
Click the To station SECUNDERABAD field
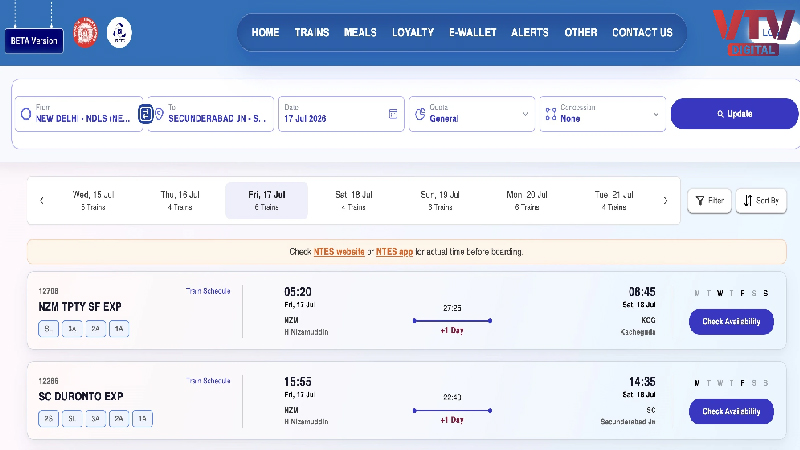pyautogui.click(x=211, y=114)
